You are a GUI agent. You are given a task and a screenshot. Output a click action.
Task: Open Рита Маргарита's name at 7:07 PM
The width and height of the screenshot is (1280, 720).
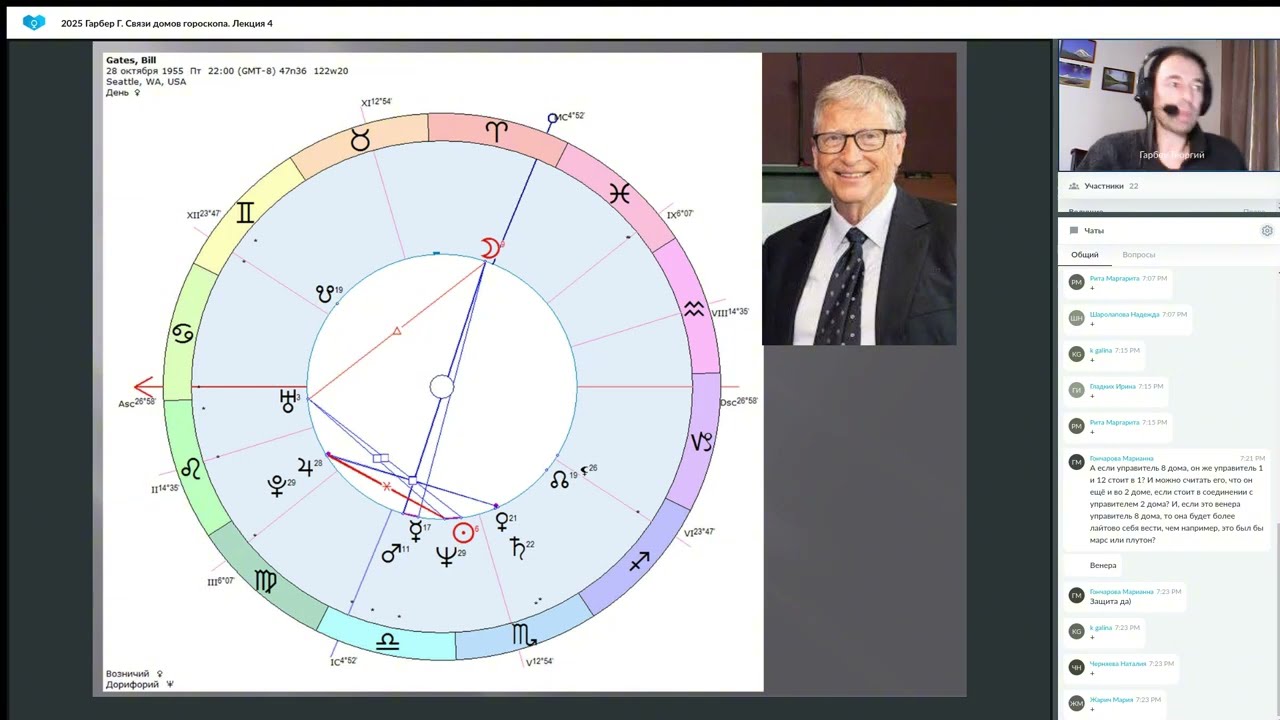coord(1114,278)
